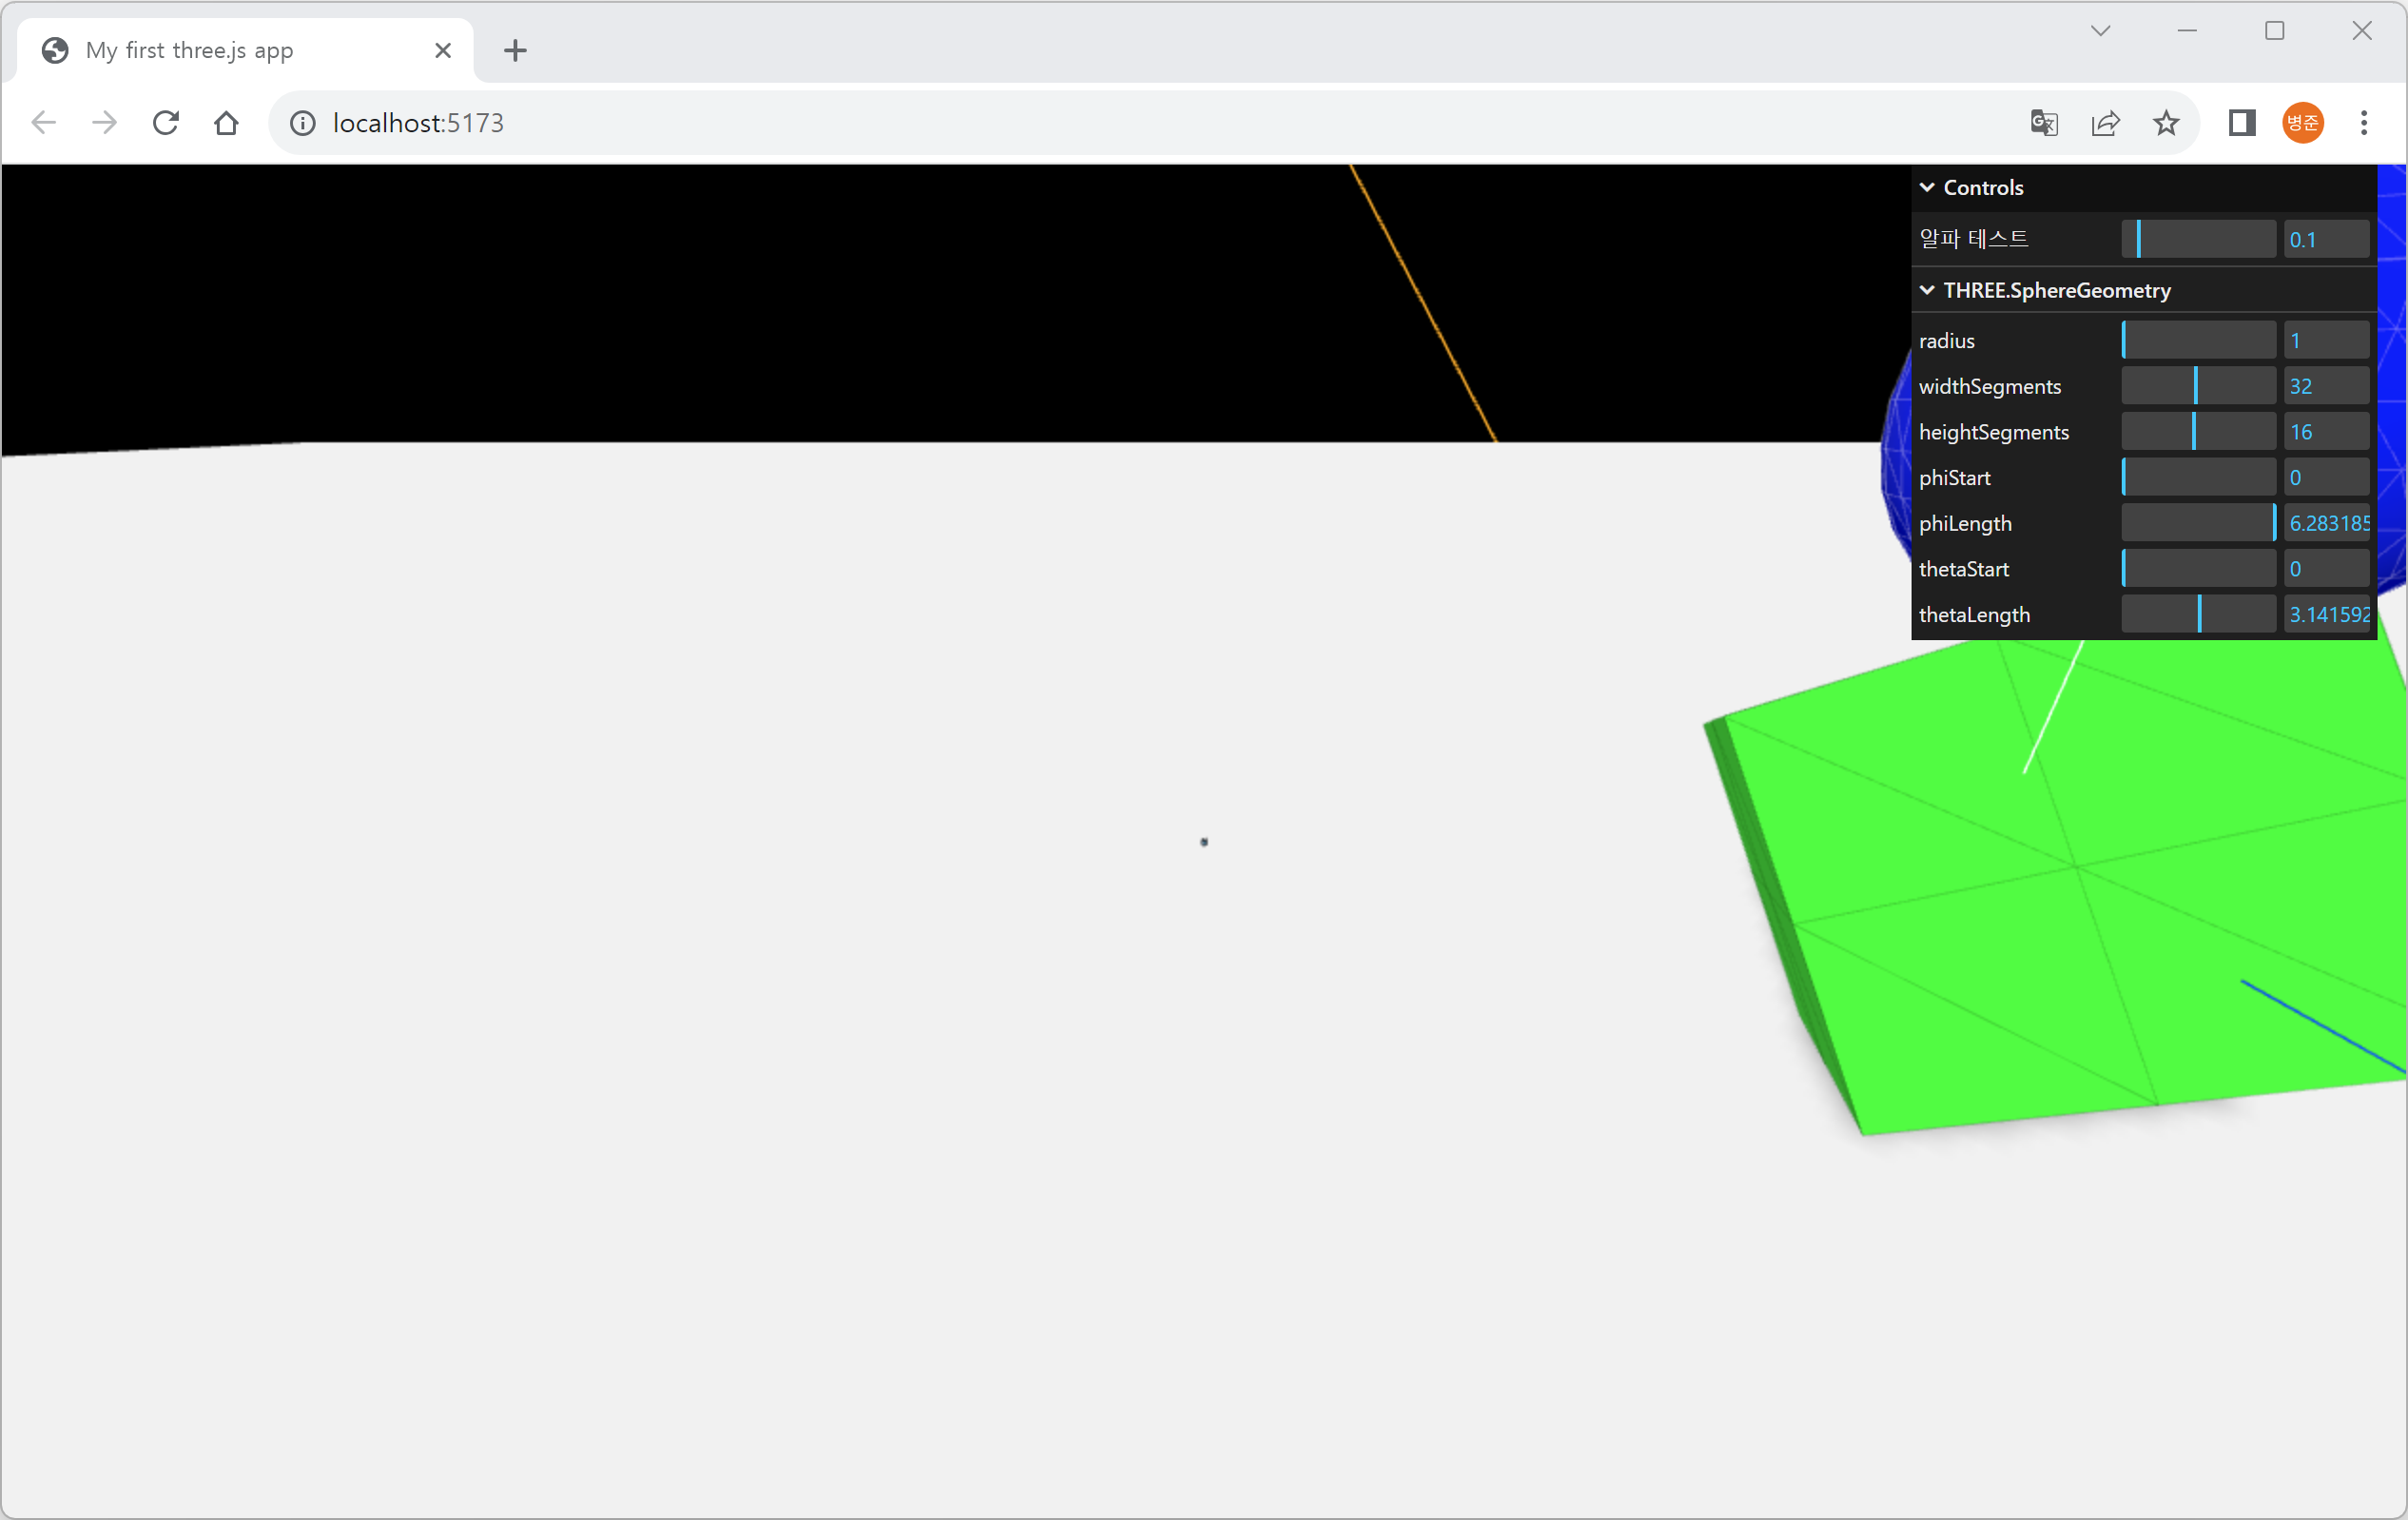Image resolution: width=2408 pixels, height=1520 pixels.
Task: Click the thetaLength slider track
Action: pyautogui.click(x=2198, y=614)
